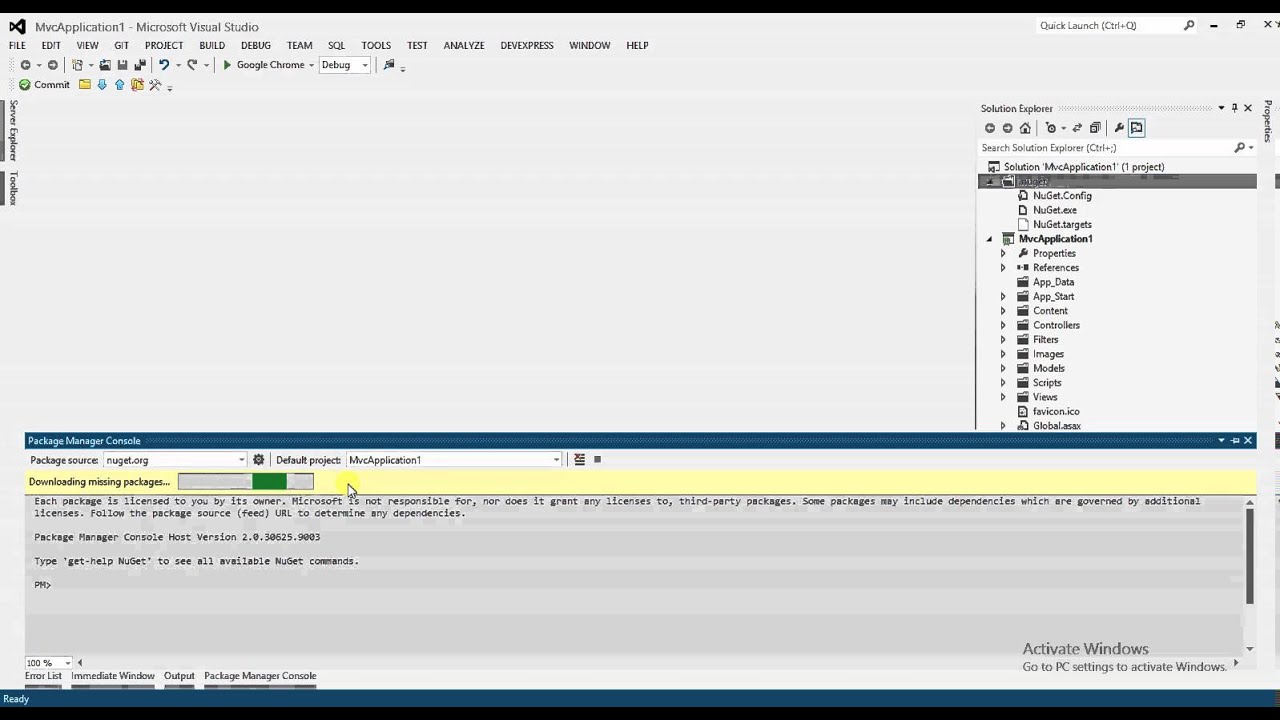Viewport: 1280px width, 720px height.
Task: Open the Server Explorer side tab
Action: point(12,130)
